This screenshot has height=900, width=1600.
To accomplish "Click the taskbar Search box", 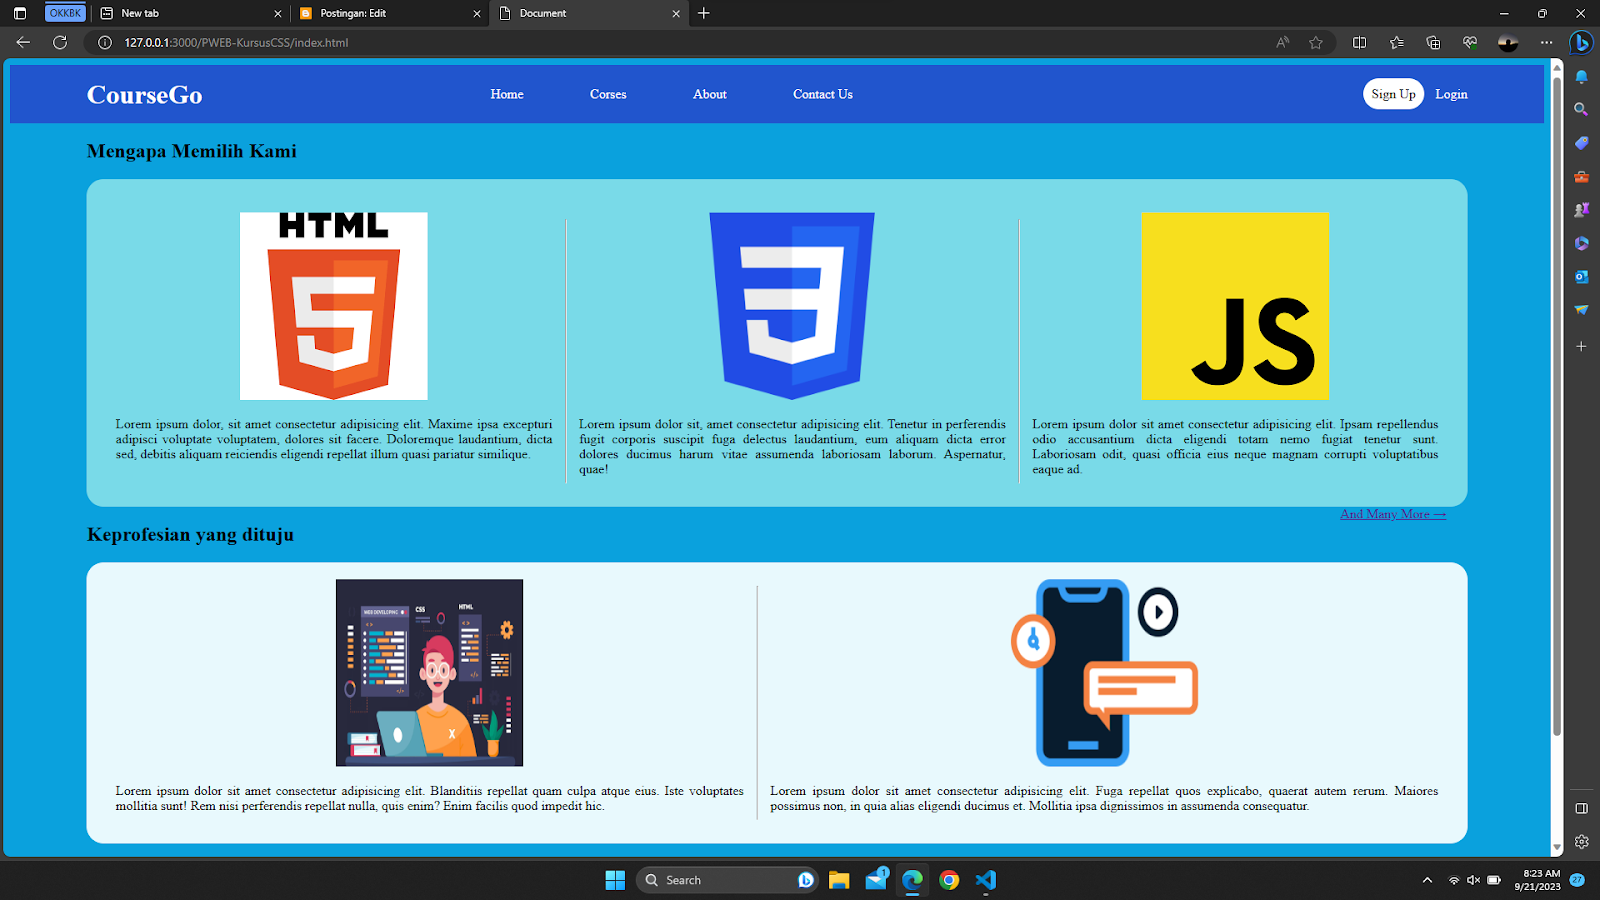I will (x=727, y=880).
